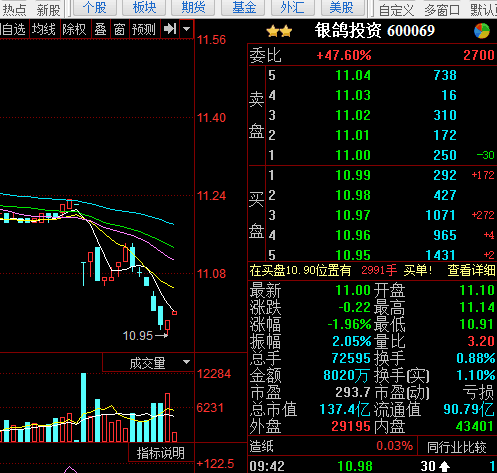Click 自选 to add to watchlist

pyautogui.click(x=13, y=29)
